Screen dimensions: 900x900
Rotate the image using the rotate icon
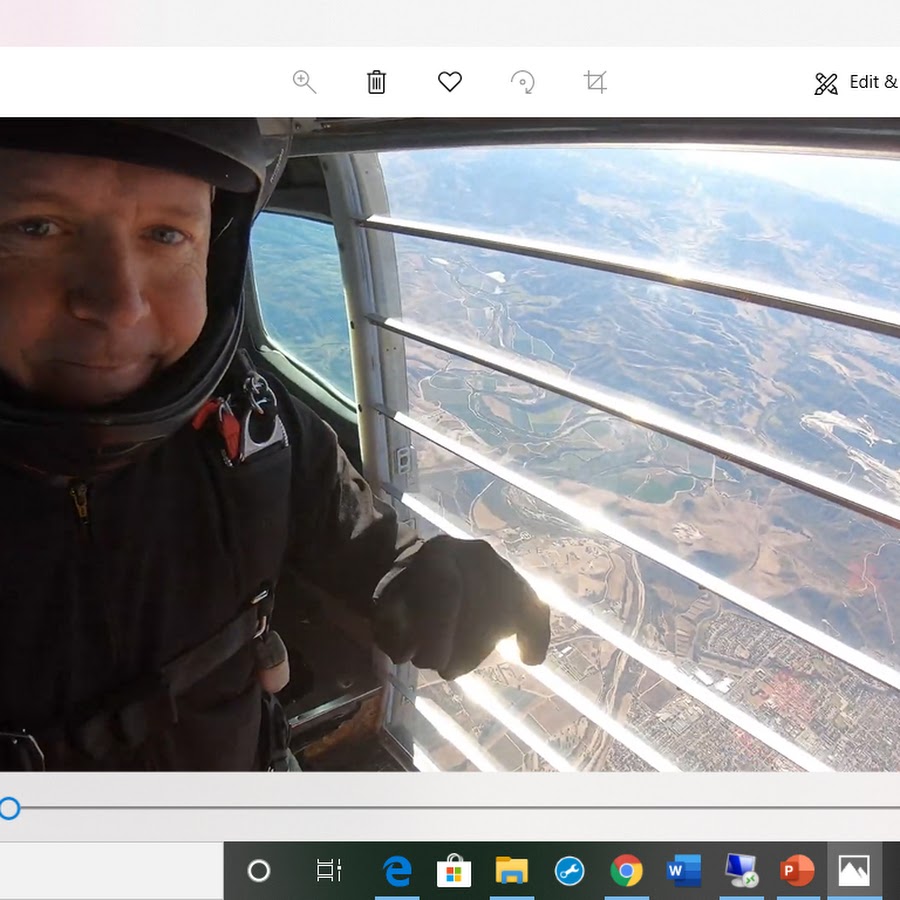click(523, 82)
